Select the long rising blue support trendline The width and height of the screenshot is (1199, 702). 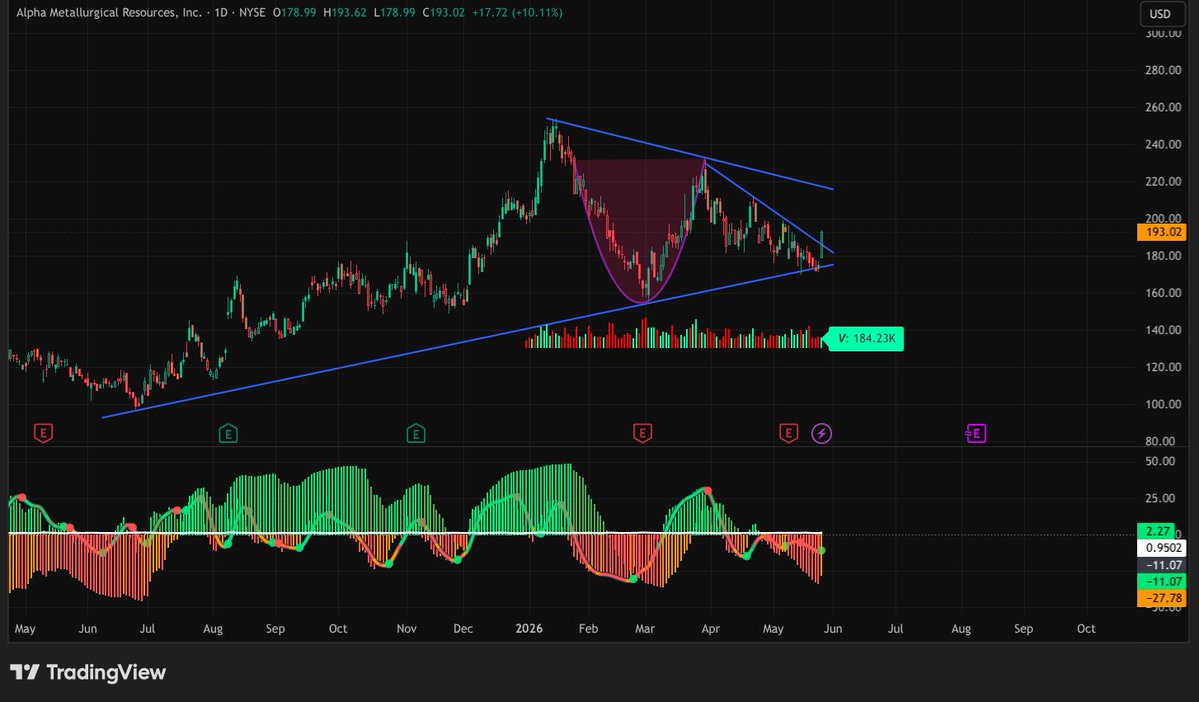[466, 342]
